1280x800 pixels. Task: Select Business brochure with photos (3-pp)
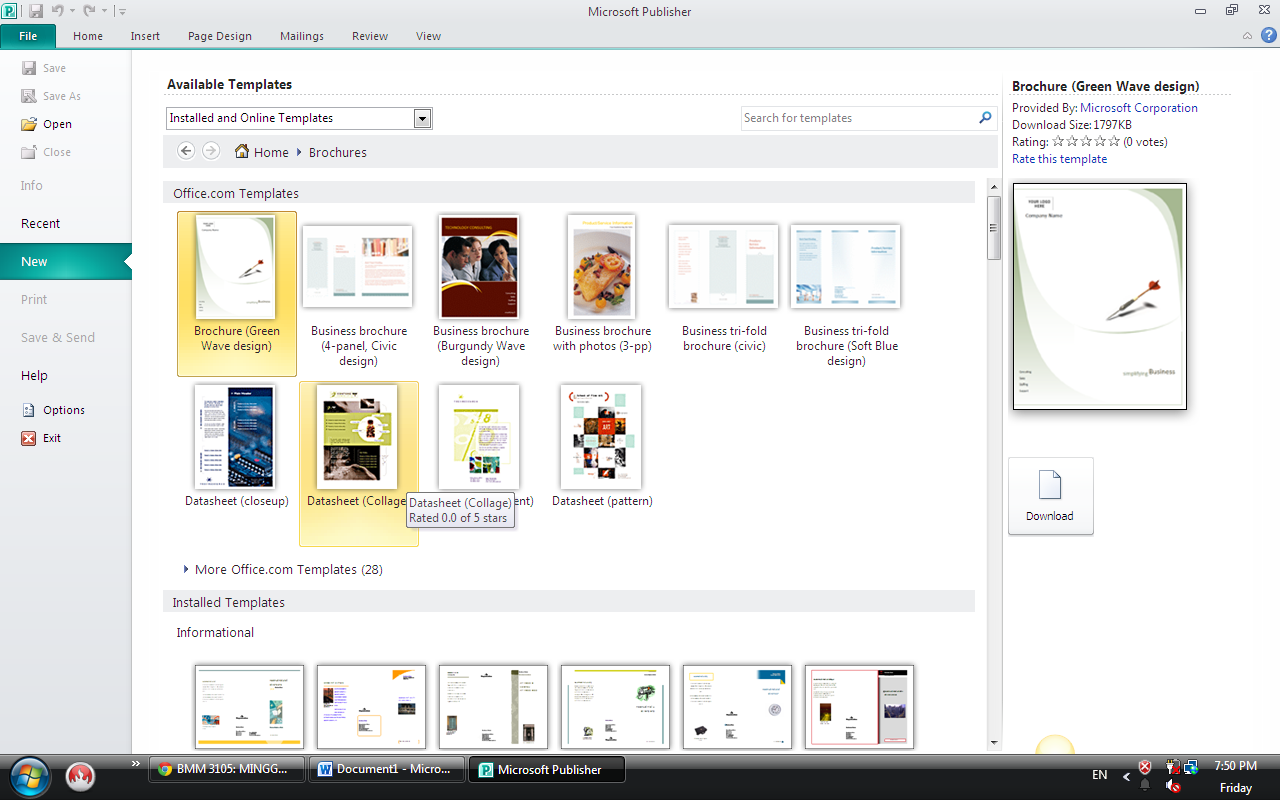[x=602, y=285]
